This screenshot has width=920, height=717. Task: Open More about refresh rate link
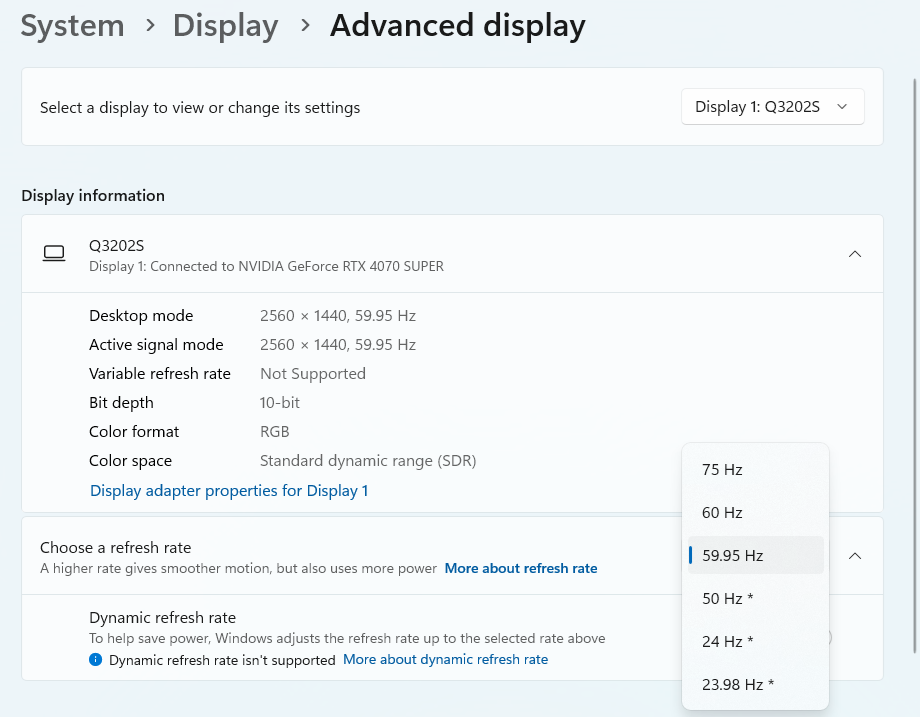click(x=520, y=568)
